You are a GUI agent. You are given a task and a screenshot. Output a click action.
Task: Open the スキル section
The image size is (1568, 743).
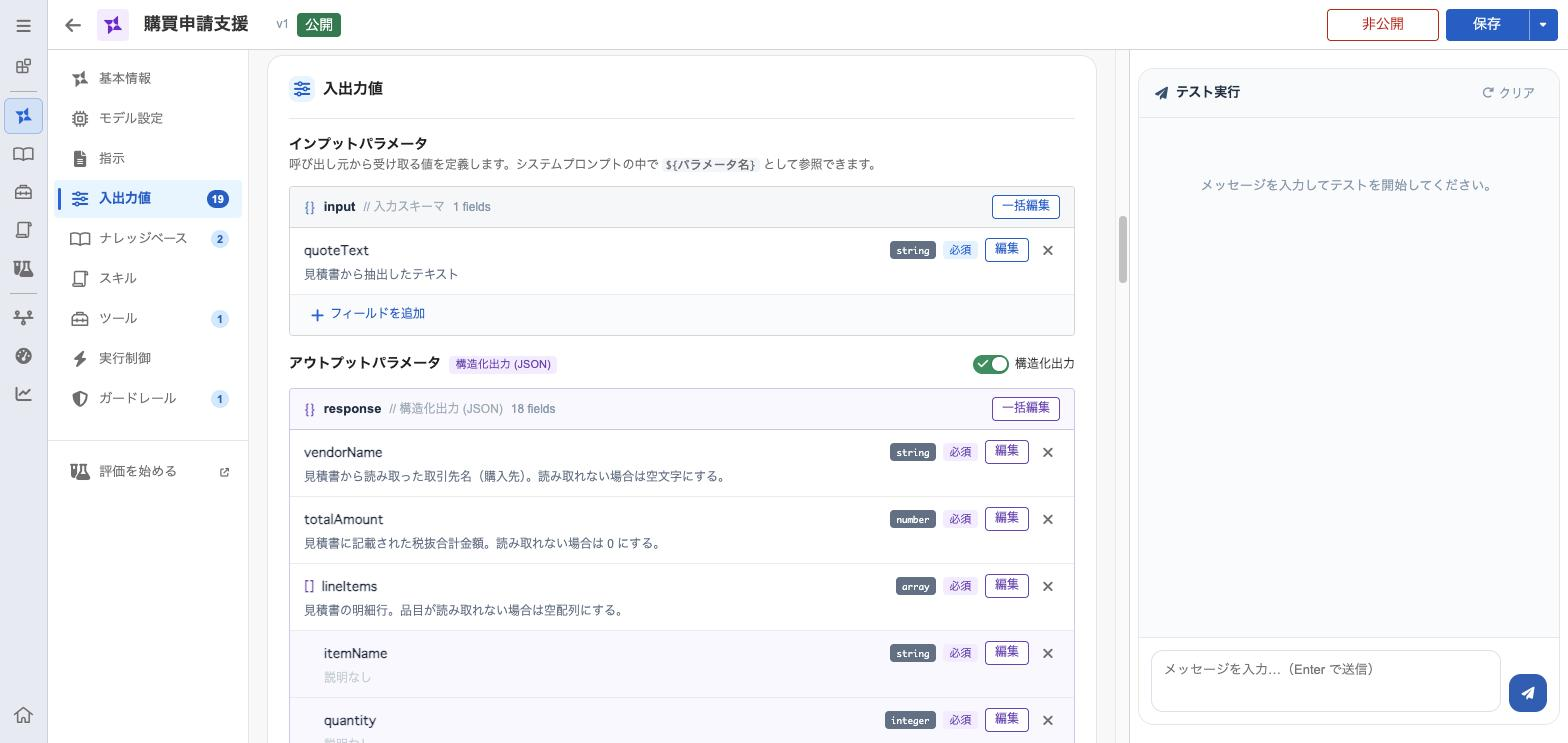click(x=148, y=278)
